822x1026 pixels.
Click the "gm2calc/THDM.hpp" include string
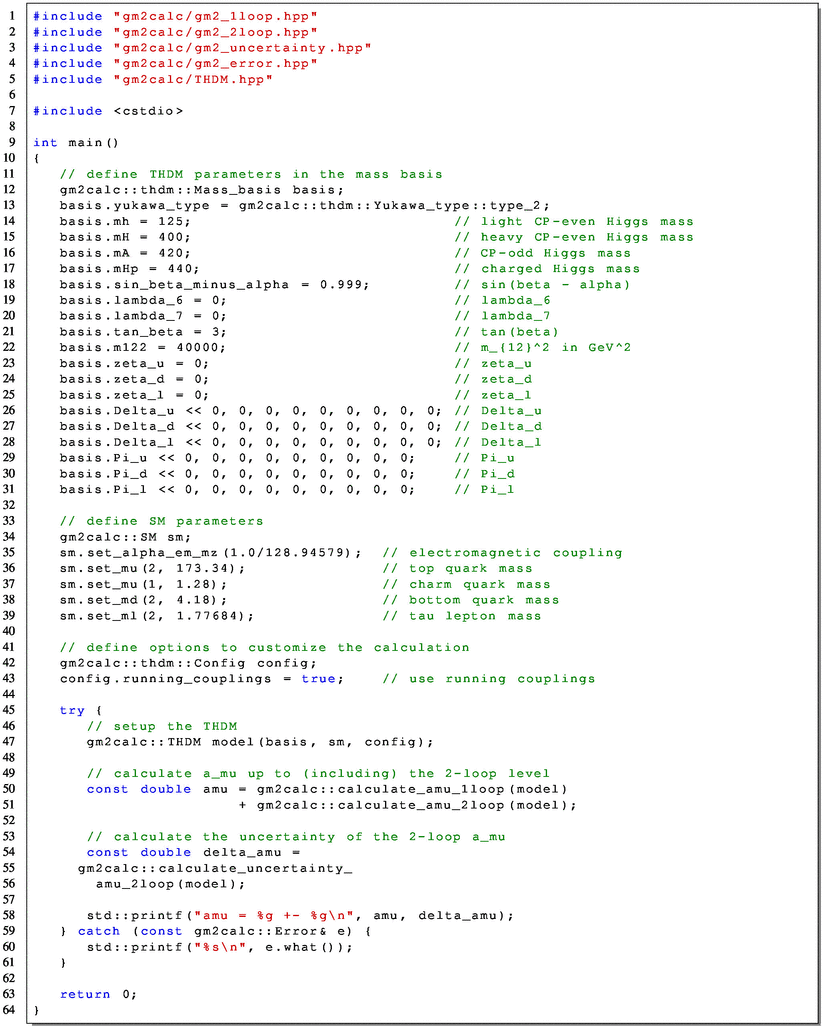tap(194, 79)
